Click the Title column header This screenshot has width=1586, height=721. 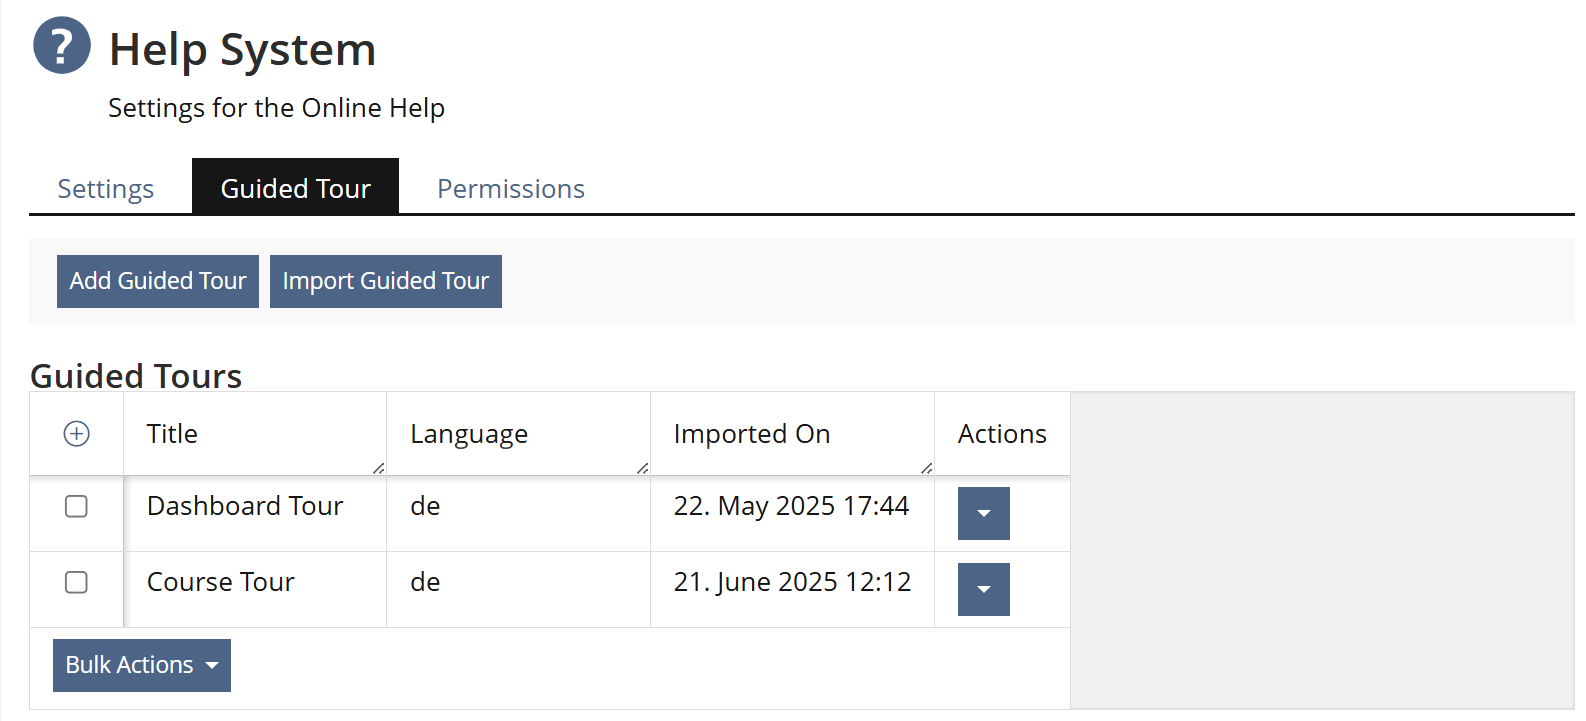coord(172,434)
